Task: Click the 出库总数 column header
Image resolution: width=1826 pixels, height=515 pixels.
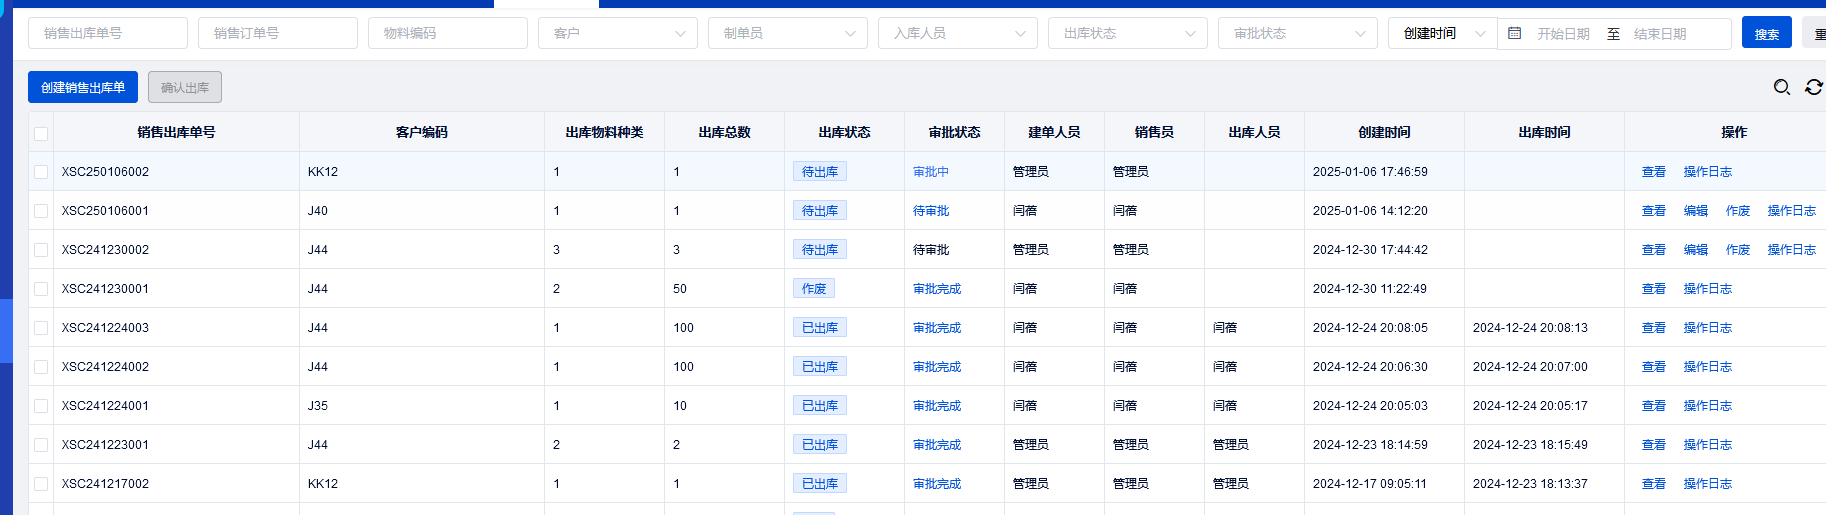Action: [725, 132]
